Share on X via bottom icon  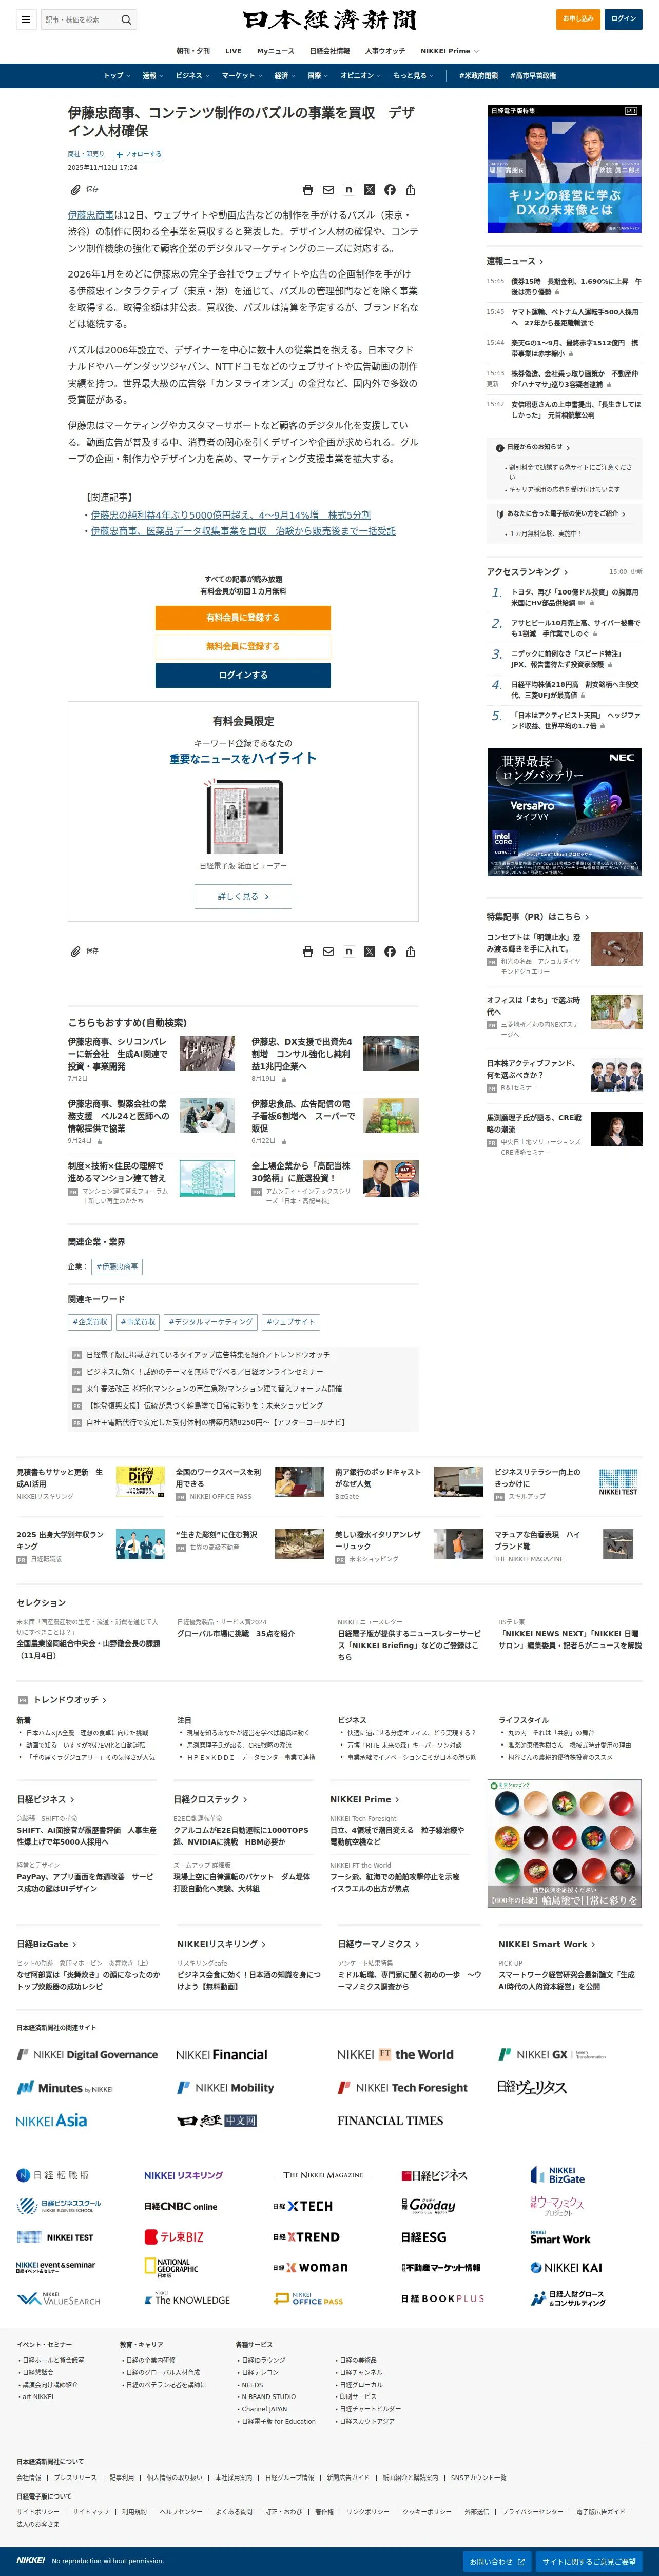pos(369,952)
